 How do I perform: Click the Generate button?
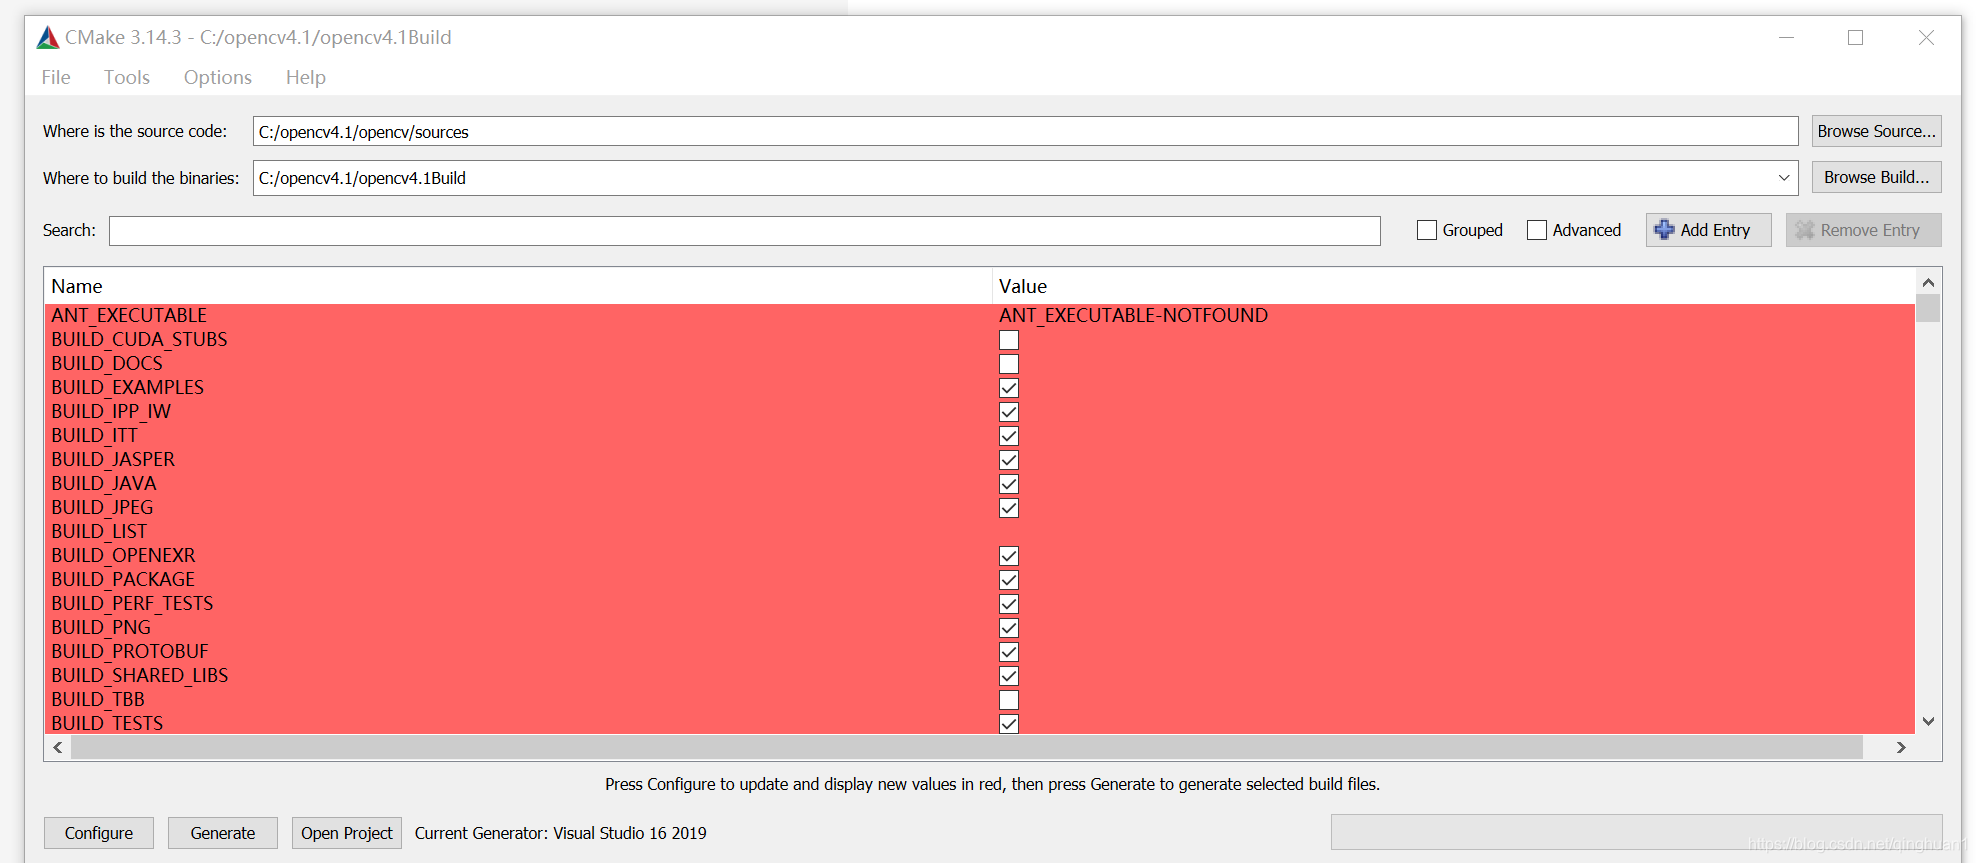pos(223,833)
